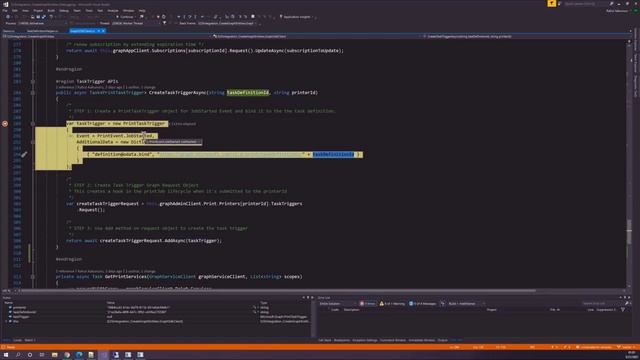
Task: Open the Entire Solution scope dropdown
Action: (337, 303)
